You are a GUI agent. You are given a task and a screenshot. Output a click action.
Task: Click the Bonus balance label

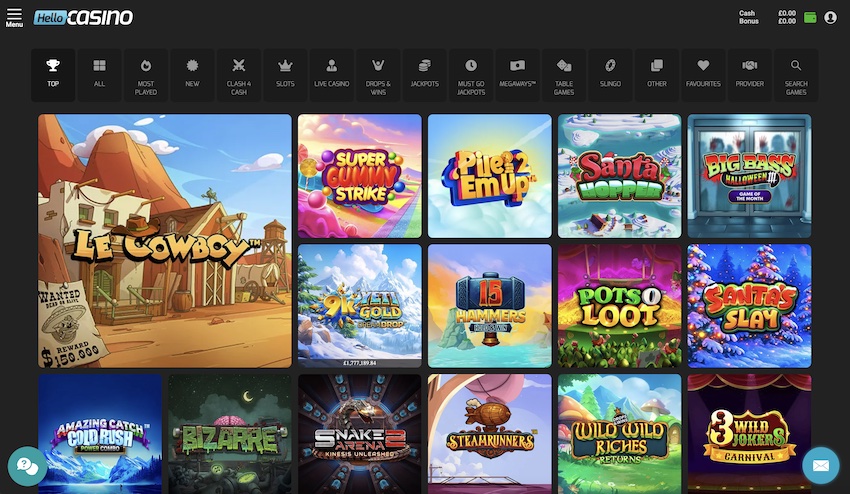click(749, 21)
